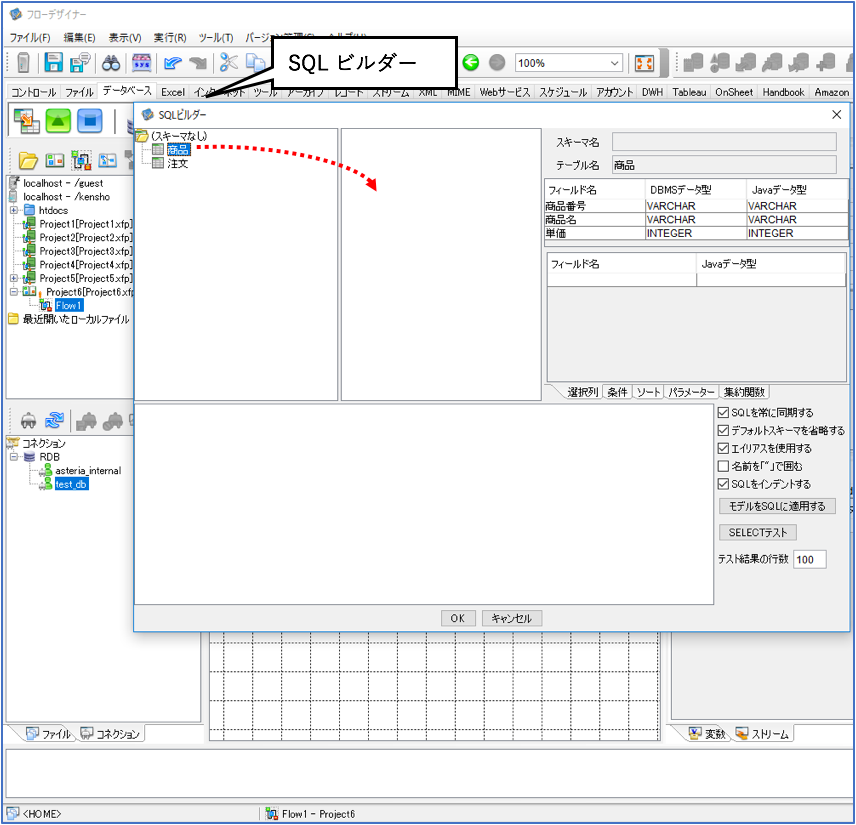Viewport: 856px width, 825px height.
Task: Click the green back arrow icon
Action: point(471,63)
